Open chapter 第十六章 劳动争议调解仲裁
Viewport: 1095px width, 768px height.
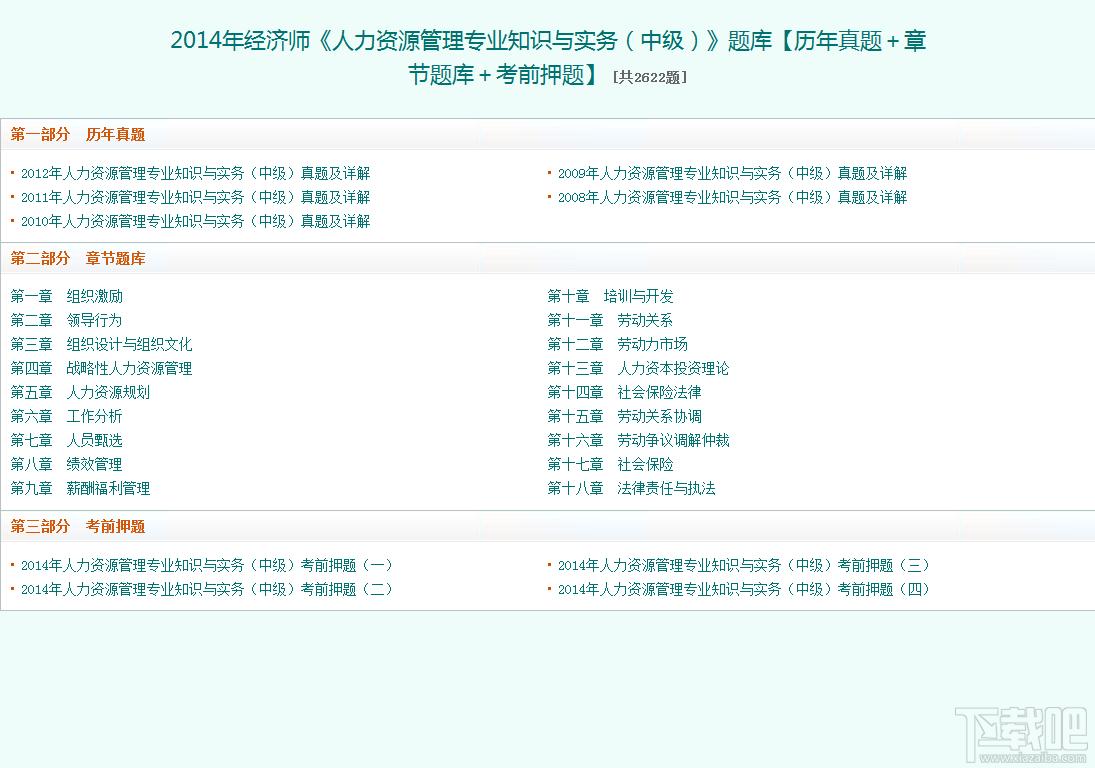coord(639,441)
